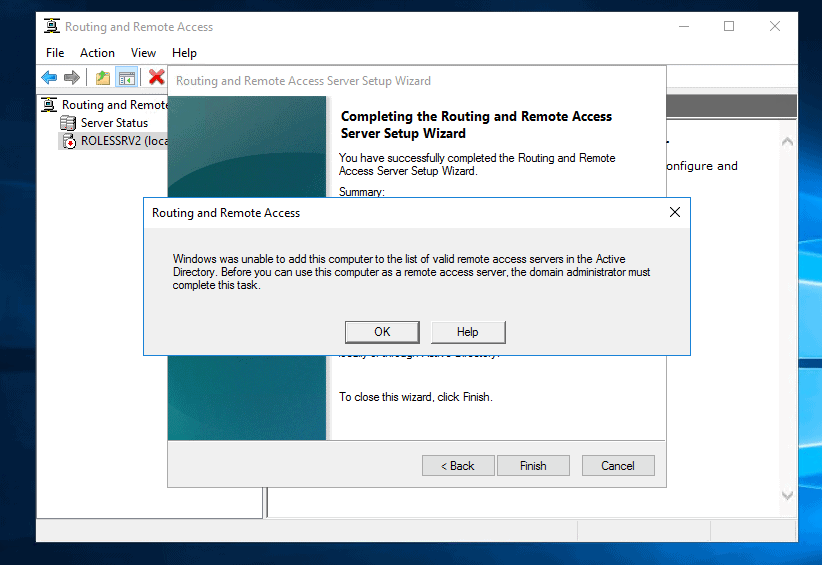Open the View menu

[143, 53]
